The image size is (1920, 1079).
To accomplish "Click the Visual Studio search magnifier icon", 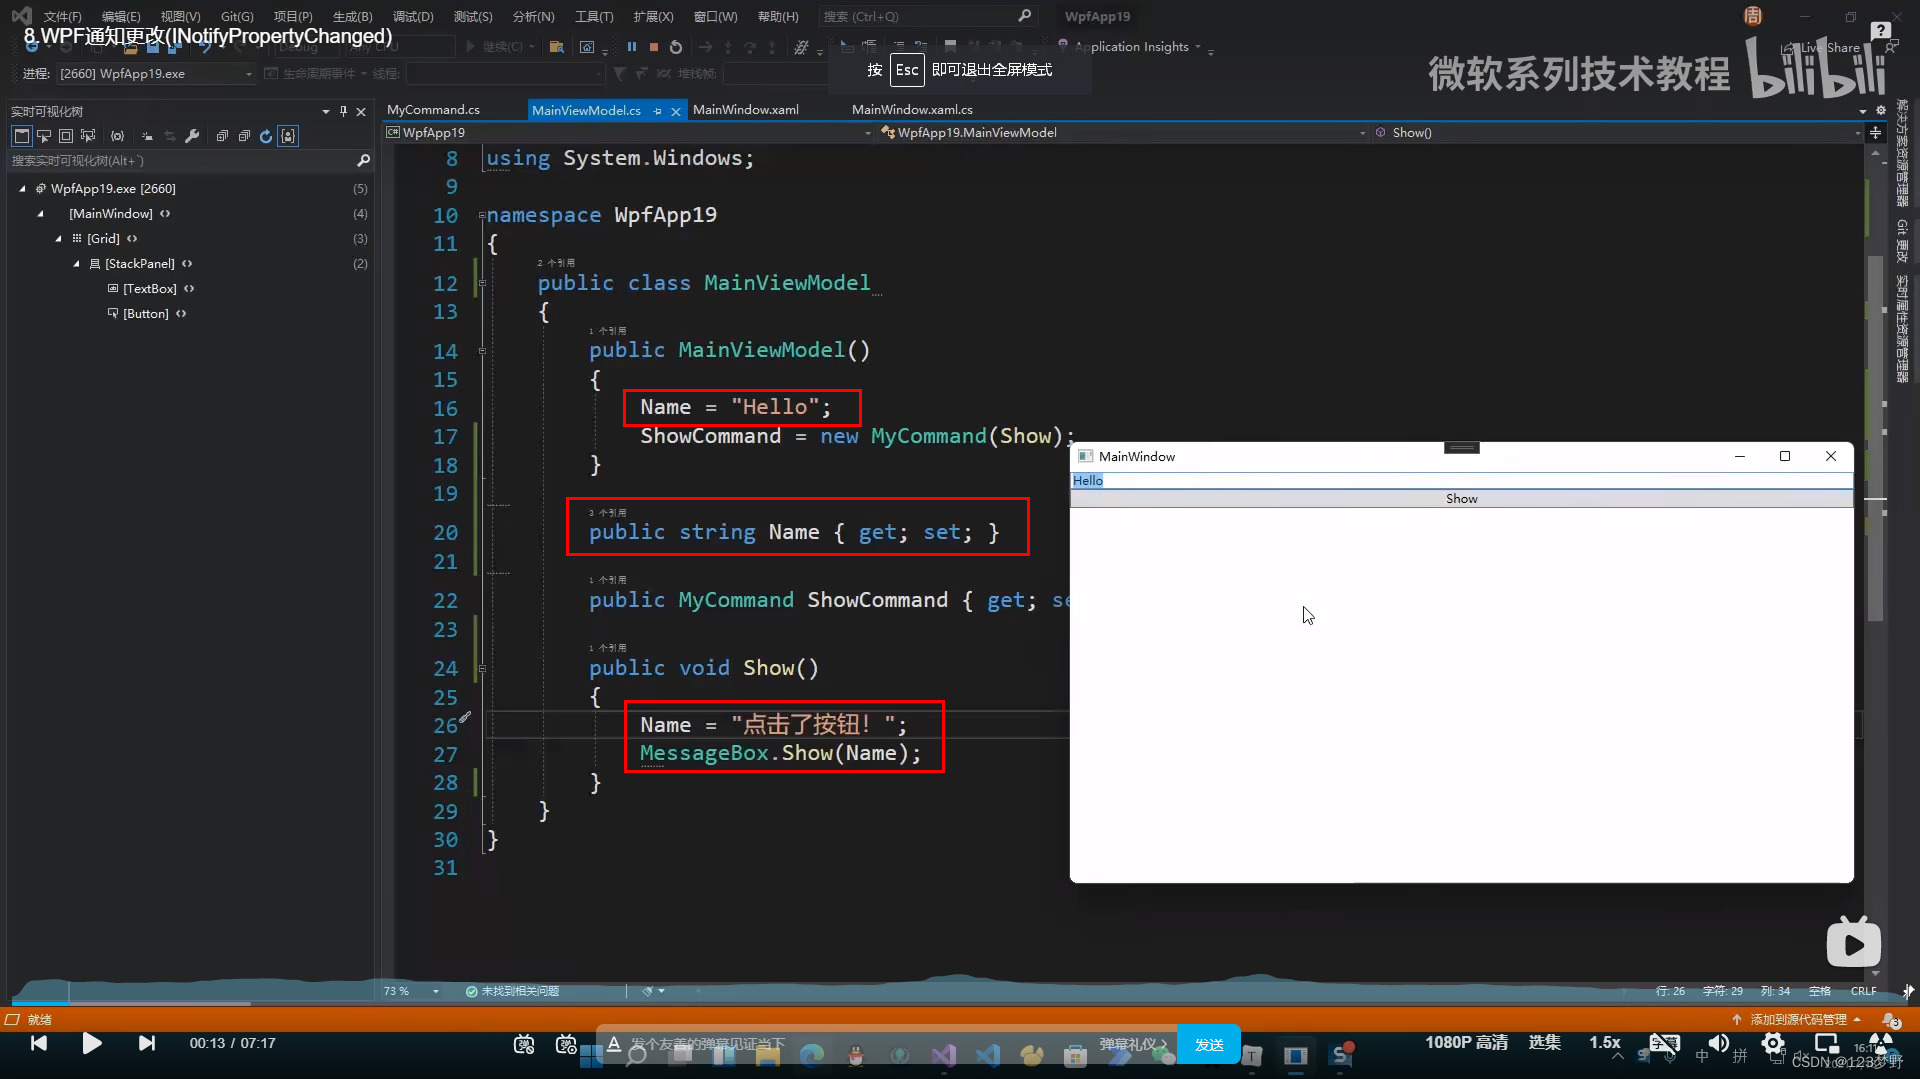I will point(1024,16).
